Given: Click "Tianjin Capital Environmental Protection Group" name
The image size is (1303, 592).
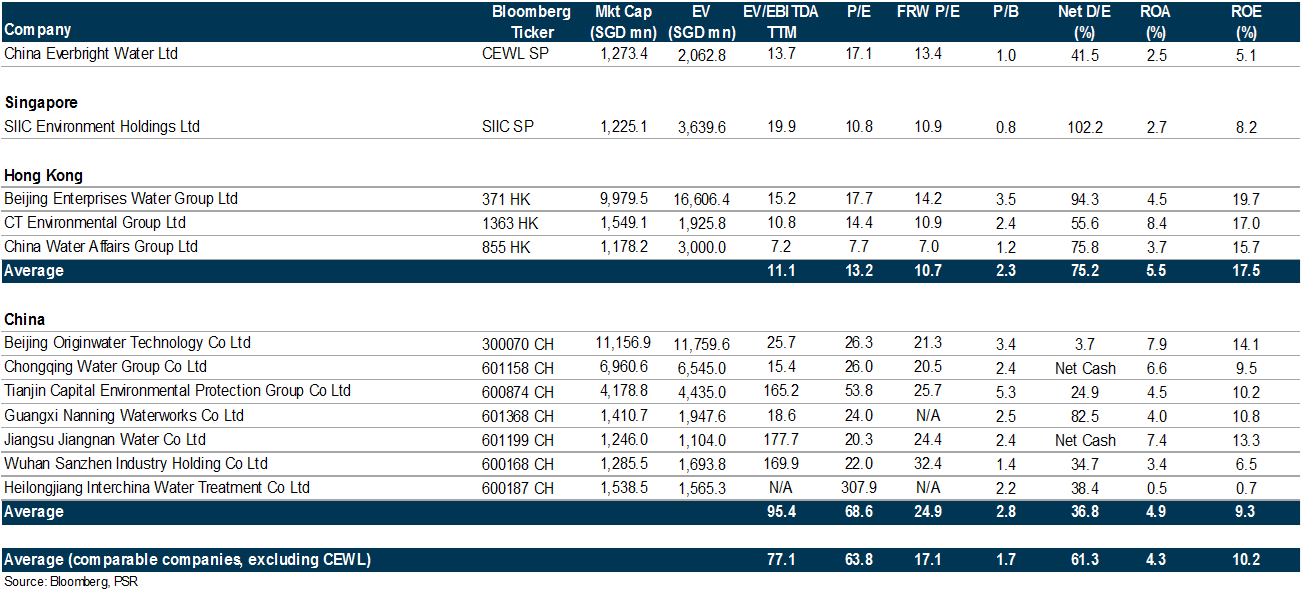Looking at the screenshot, I should 178,390.
